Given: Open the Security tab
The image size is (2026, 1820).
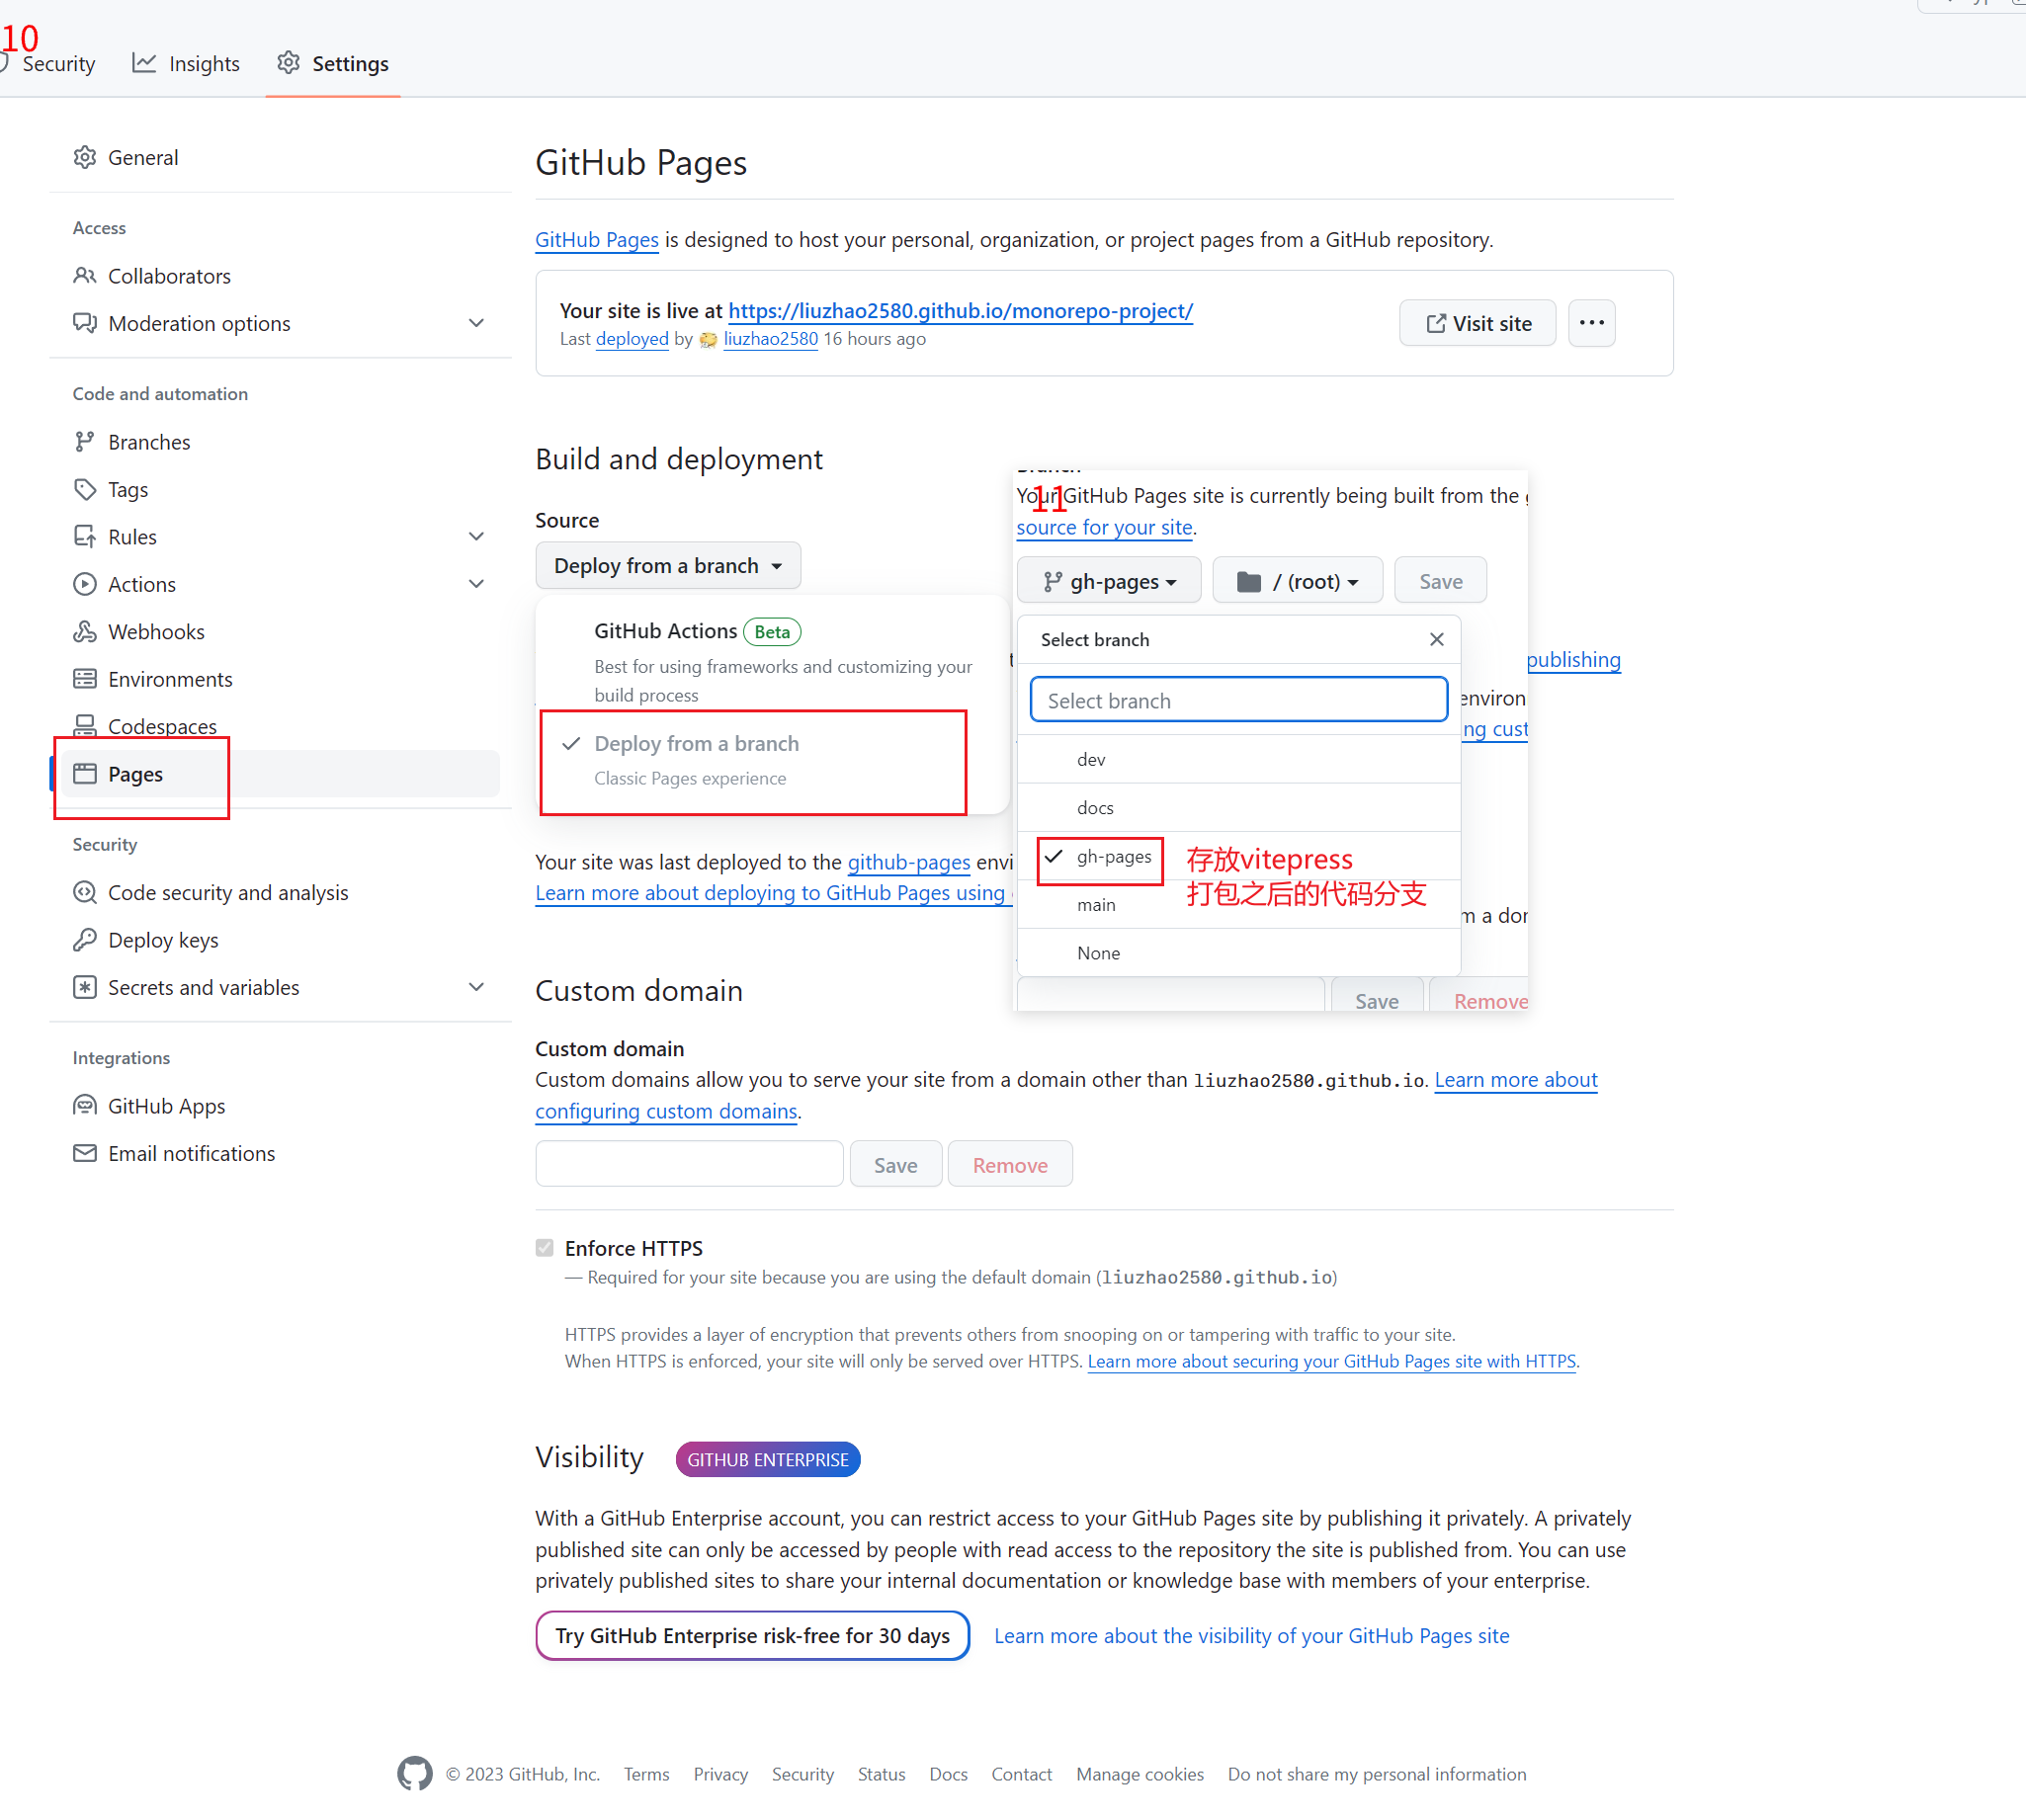Looking at the screenshot, I should pos(49,63).
